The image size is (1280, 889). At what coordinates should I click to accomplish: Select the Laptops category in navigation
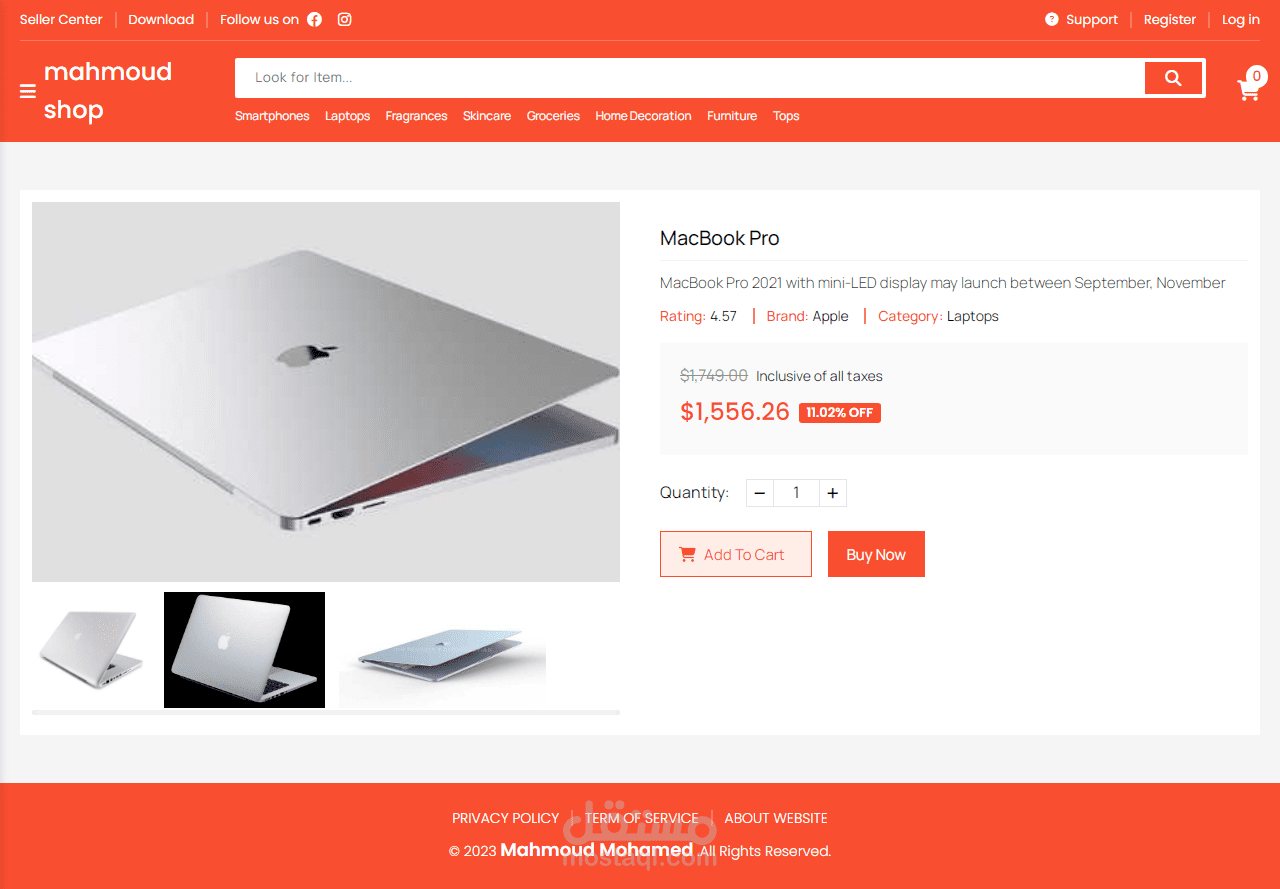tap(347, 116)
